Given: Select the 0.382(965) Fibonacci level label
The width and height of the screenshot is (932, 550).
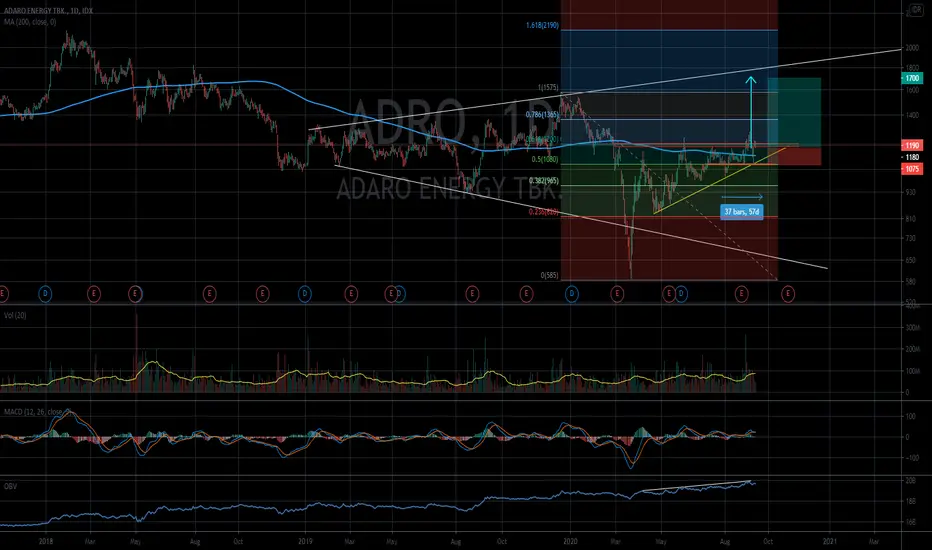Looking at the screenshot, I should click(543, 181).
